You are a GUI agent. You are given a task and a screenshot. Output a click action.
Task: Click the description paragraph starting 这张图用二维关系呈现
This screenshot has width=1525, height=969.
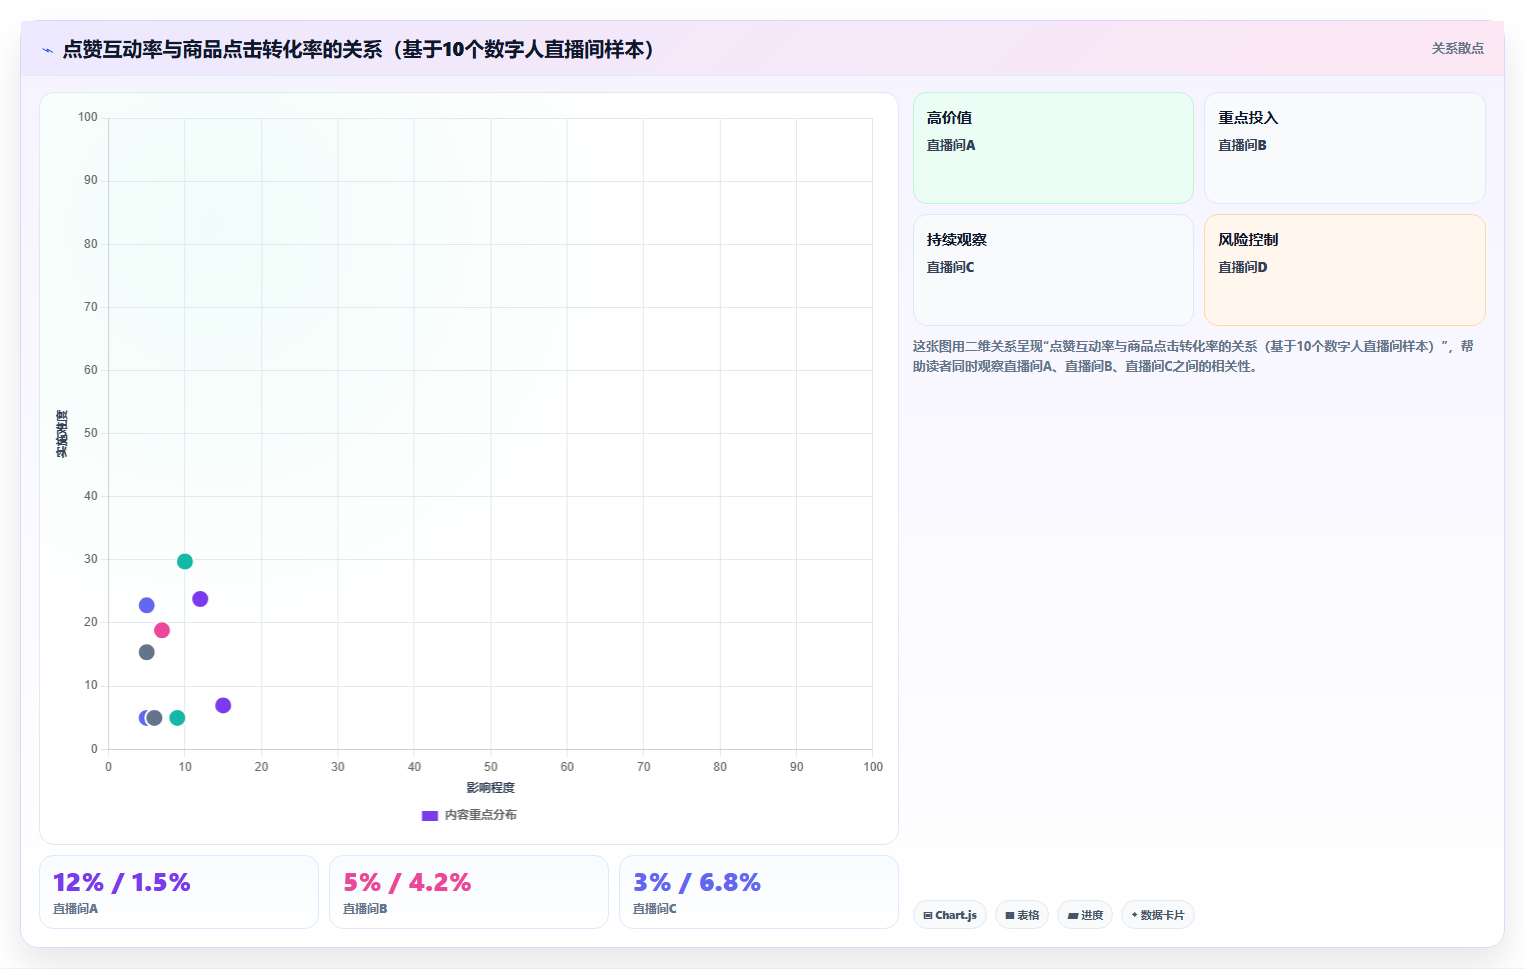pyautogui.click(x=1193, y=356)
